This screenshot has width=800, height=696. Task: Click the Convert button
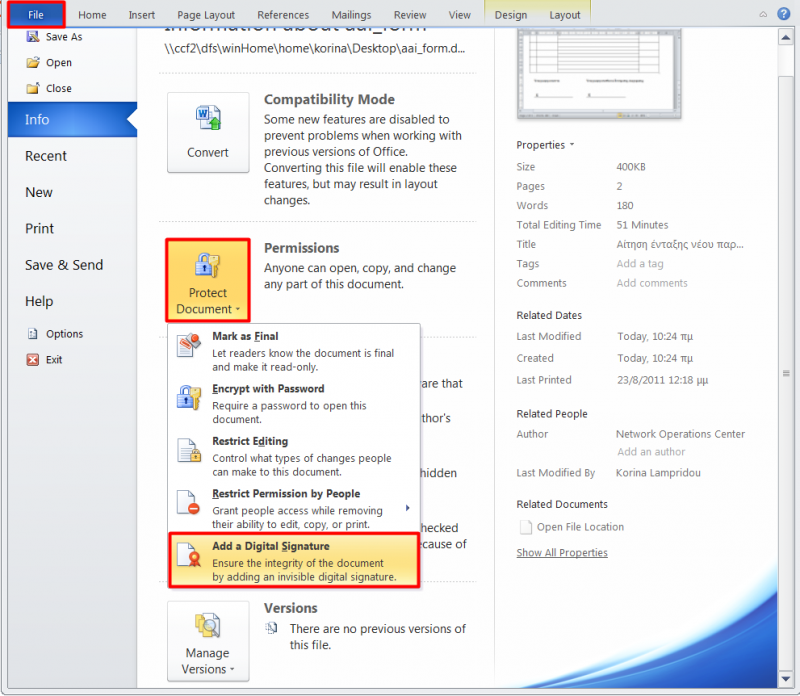(208, 133)
